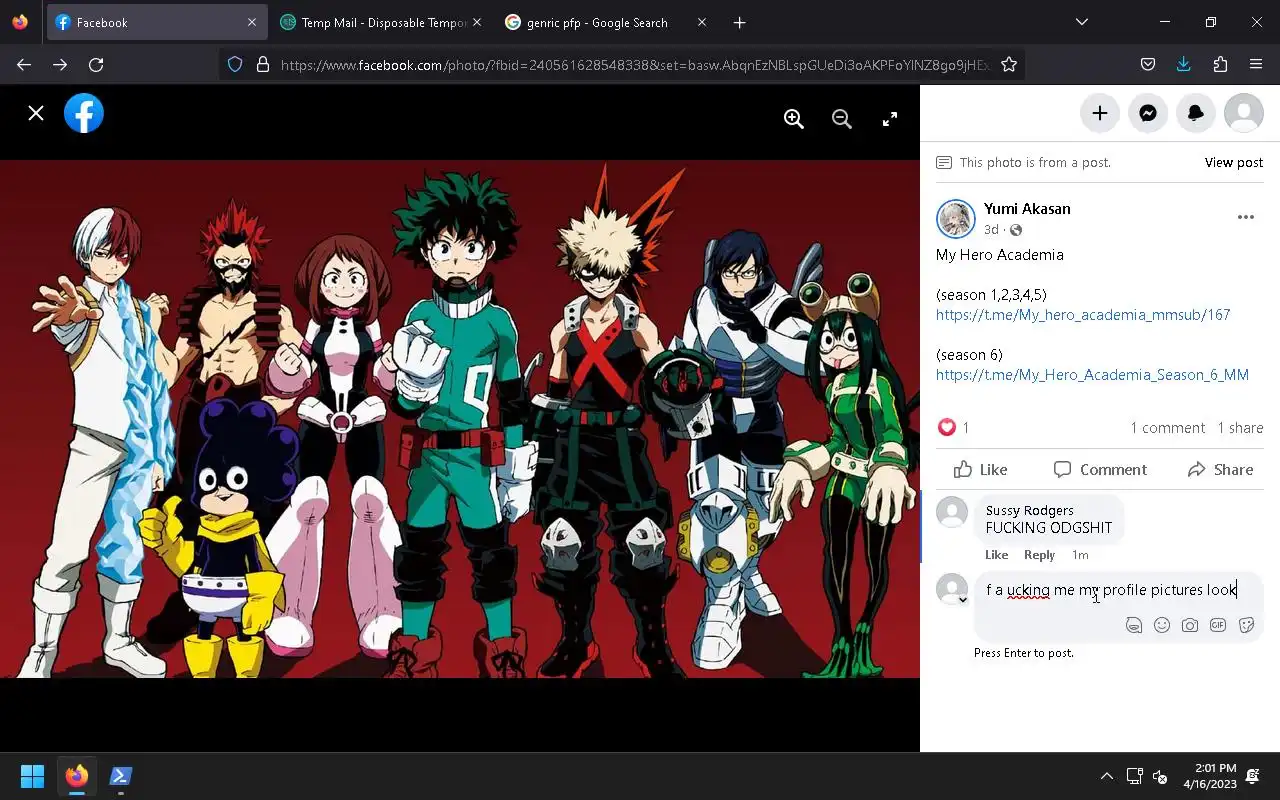The height and width of the screenshot is (800, 1280).
Task: Insert an avatar sticker in comment
Action: (1134, 625)
